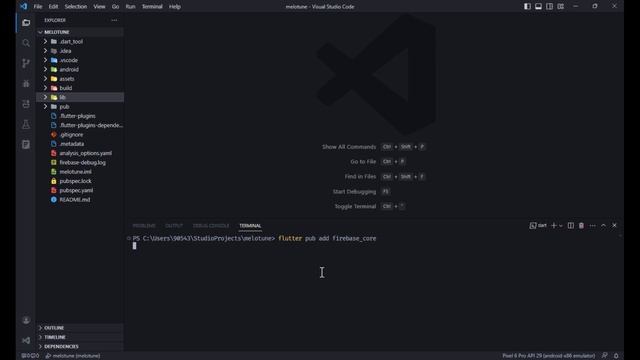Image resolution: width=640 pixels, height=360 pixels.
Task: Expand the build folder
Action: coord(80,88)
